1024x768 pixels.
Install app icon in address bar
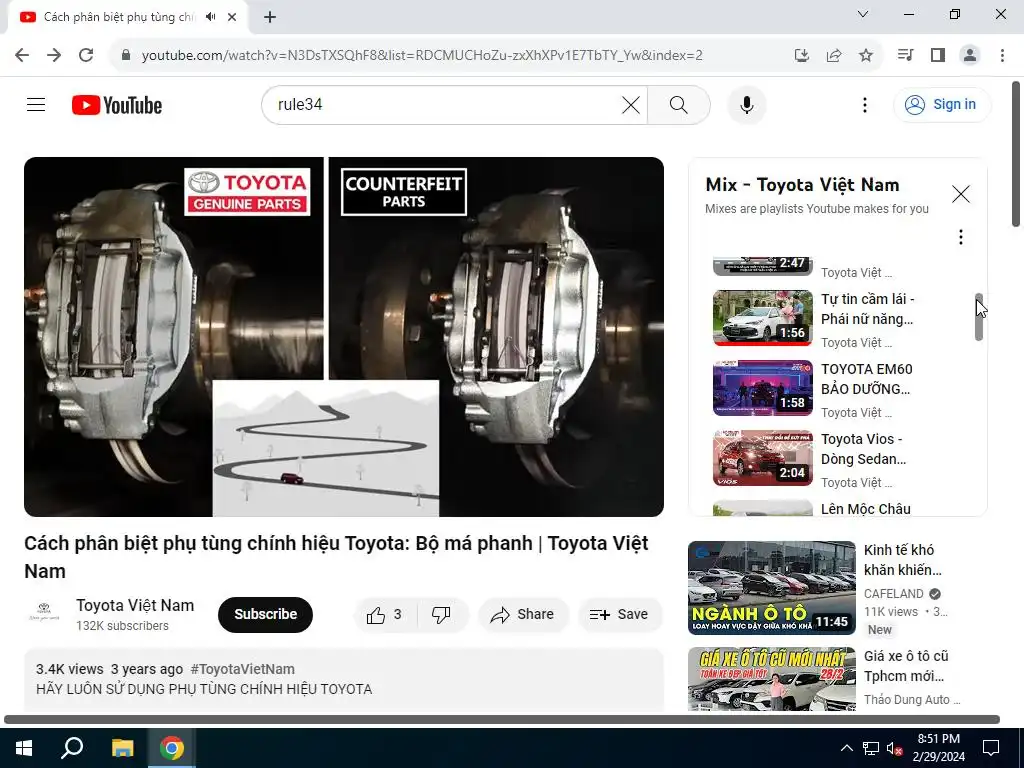point(801,56)
